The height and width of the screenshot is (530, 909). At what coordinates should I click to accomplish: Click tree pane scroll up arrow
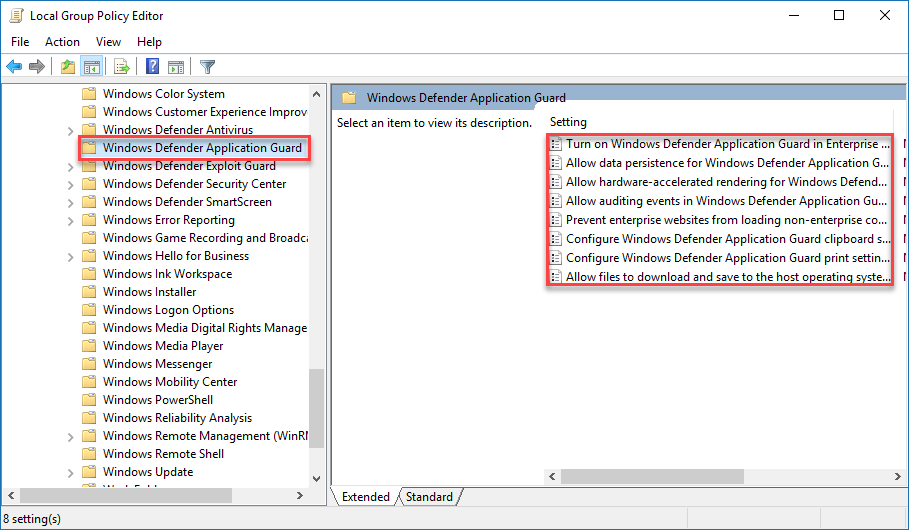click(317, 93)
